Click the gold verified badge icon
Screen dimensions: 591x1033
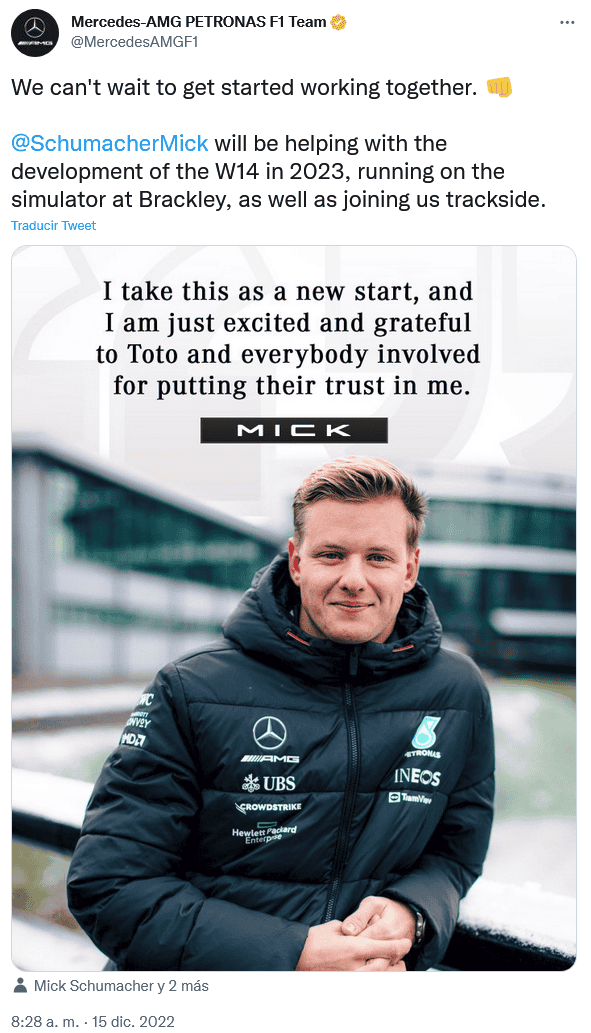click(x=339, y=22)
